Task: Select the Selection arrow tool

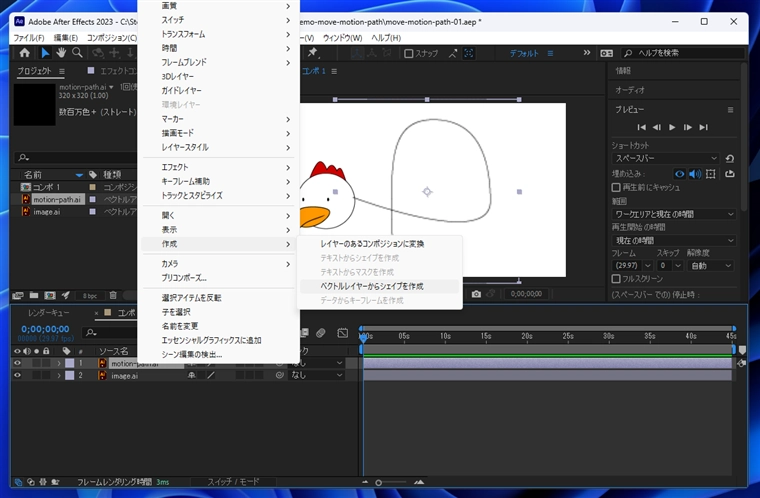Action: pos(45,53)
